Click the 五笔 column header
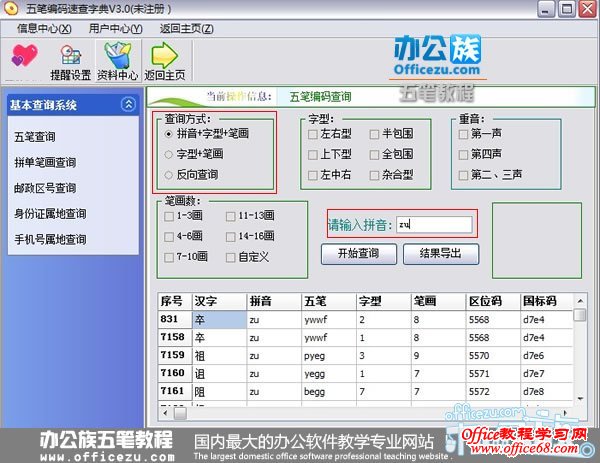The height and width of the screenshot is (463, 600). click(329, 302)
